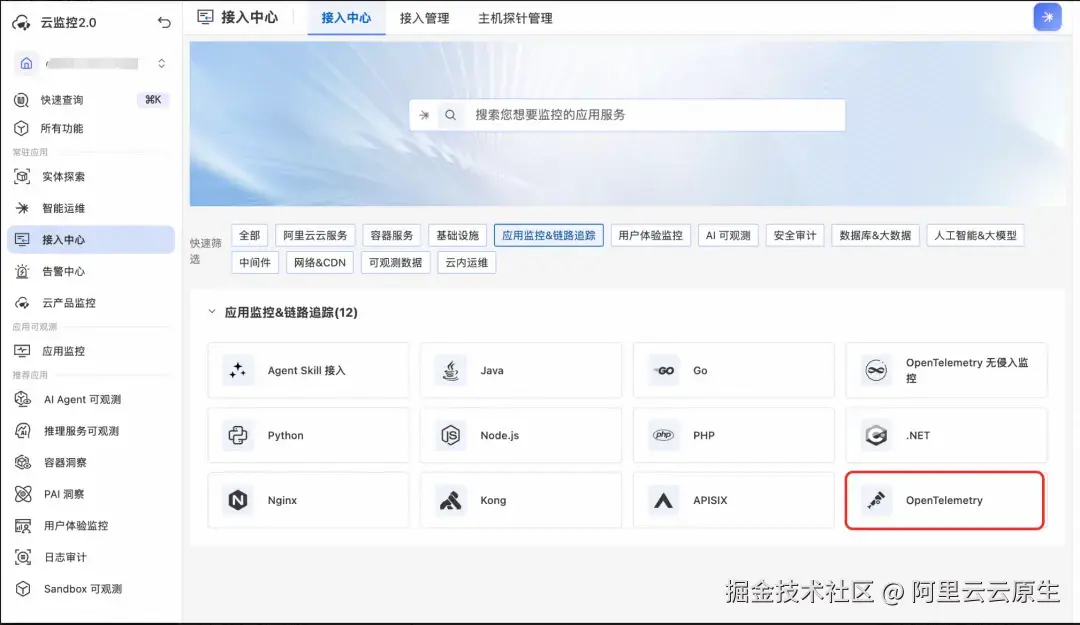Filter by 云内运维
Viewport: 1080px width, 625px height.
pos(466,263)
